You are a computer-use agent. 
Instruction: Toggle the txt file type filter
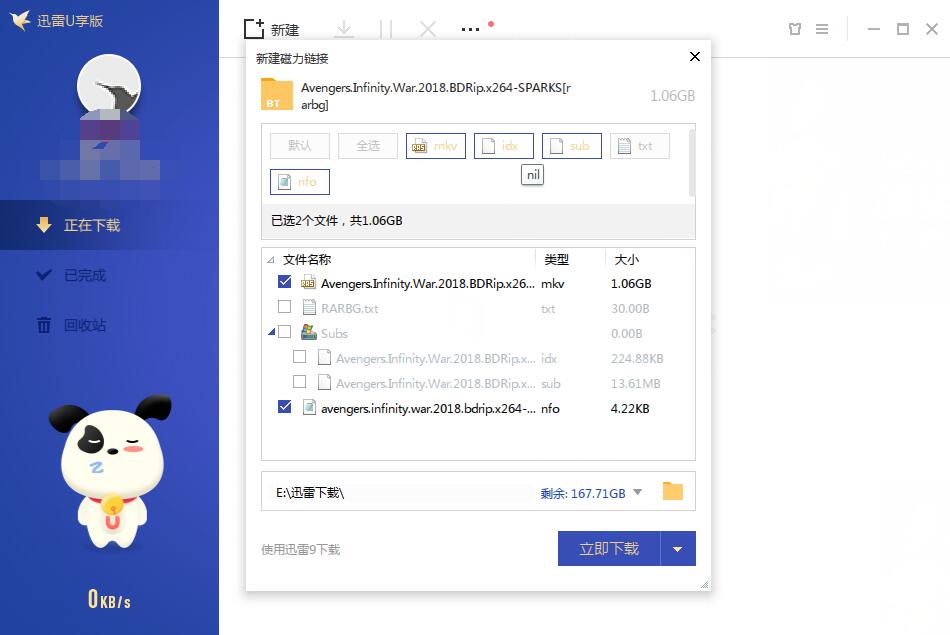(639, 145)
